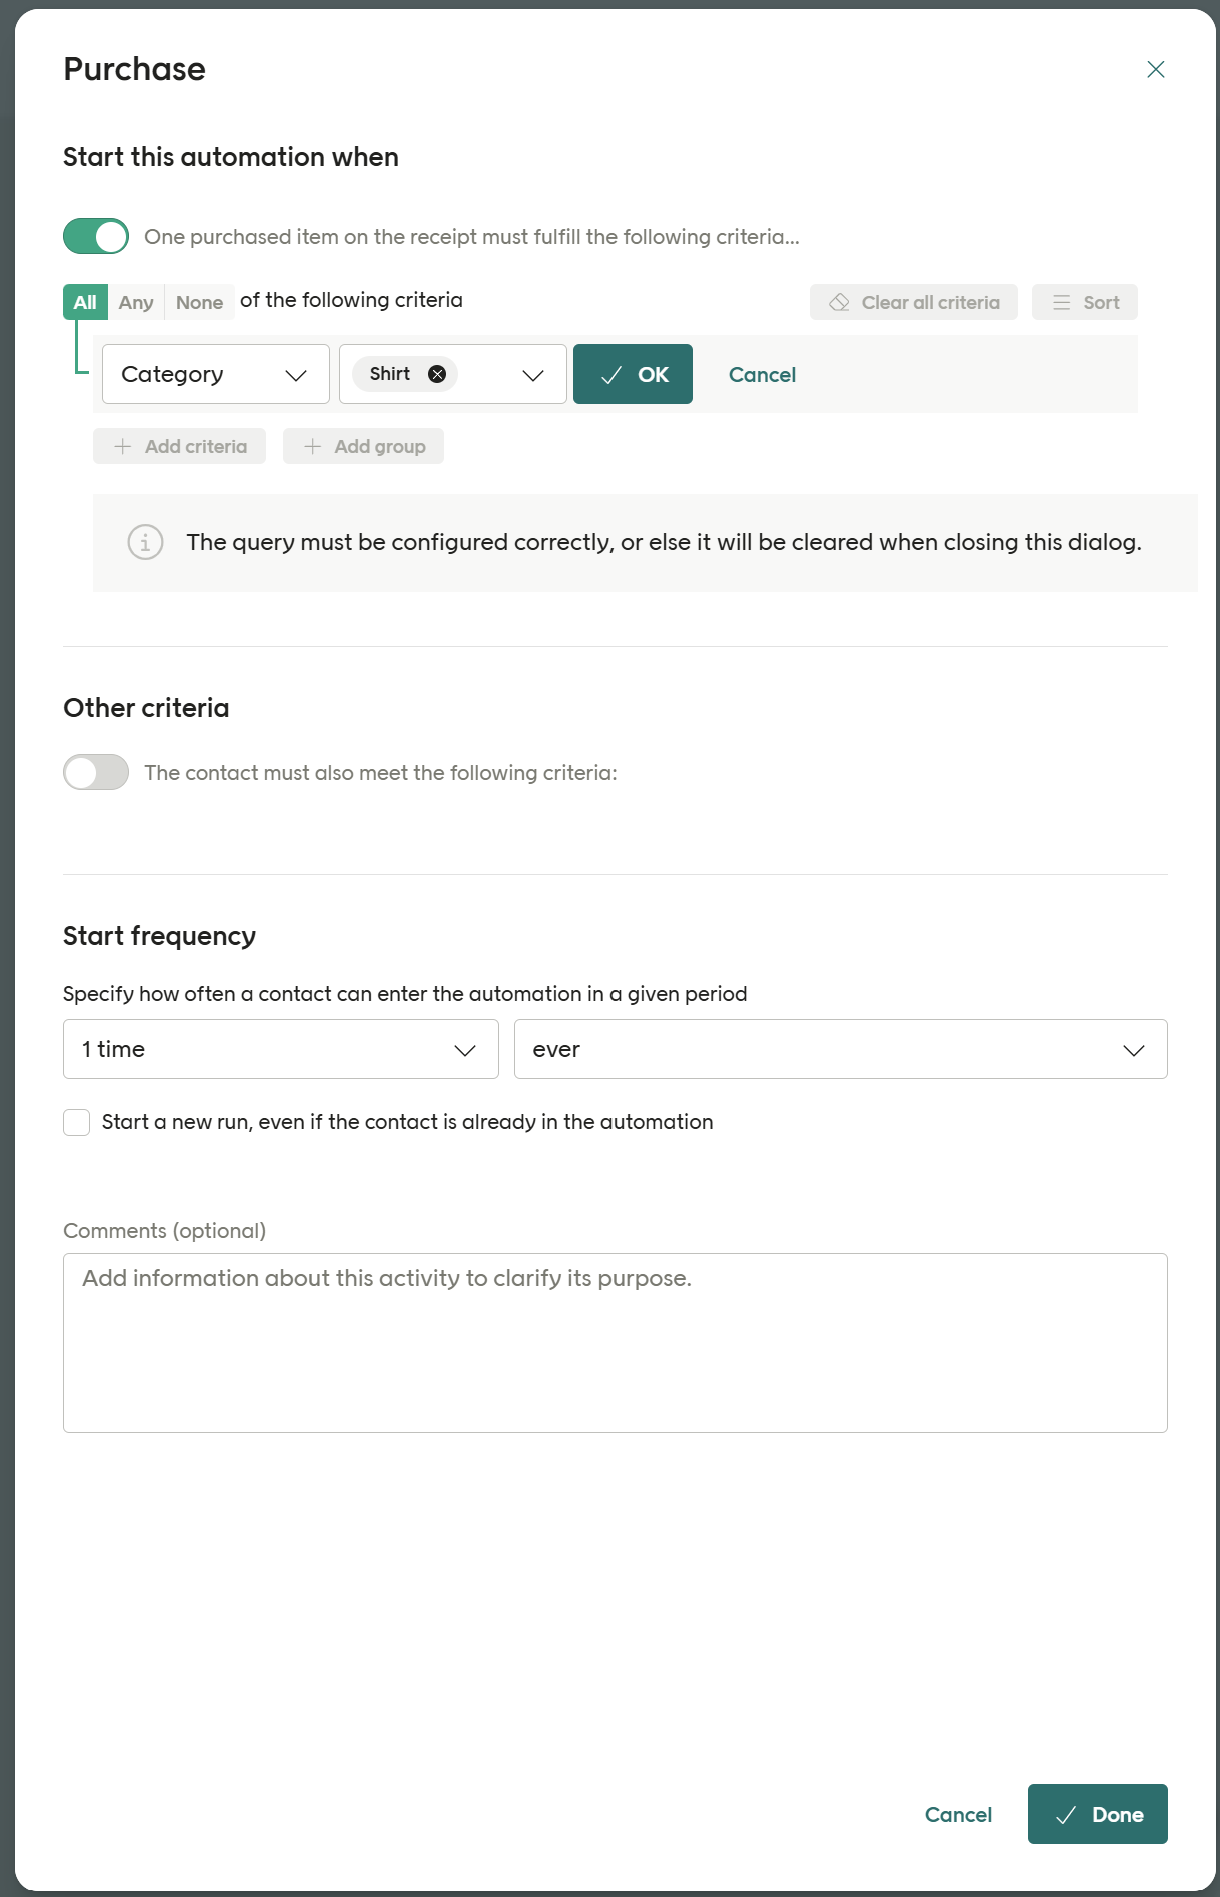The width and height of the screenshot is (1220, 1897).
Task: Click into the Comments text area
Action: click(615, 1342)
